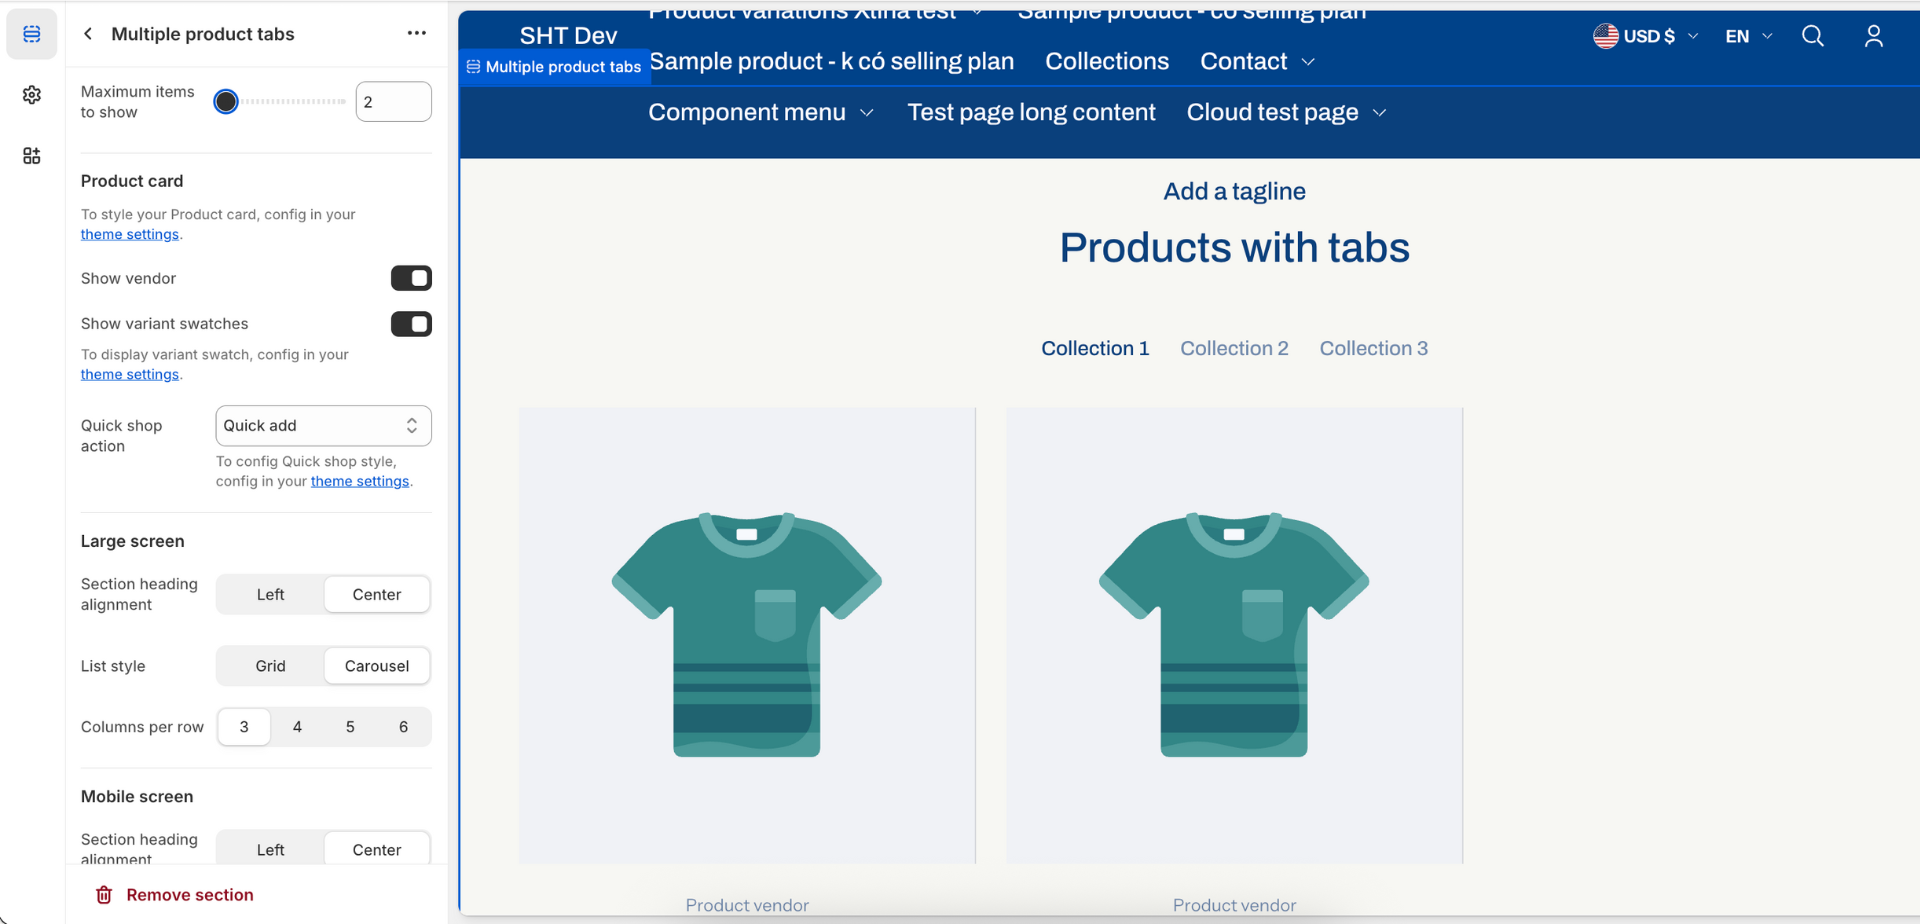Open the three-dot more actions menu
Viewport: 1920px width, 924px height.
417,34
